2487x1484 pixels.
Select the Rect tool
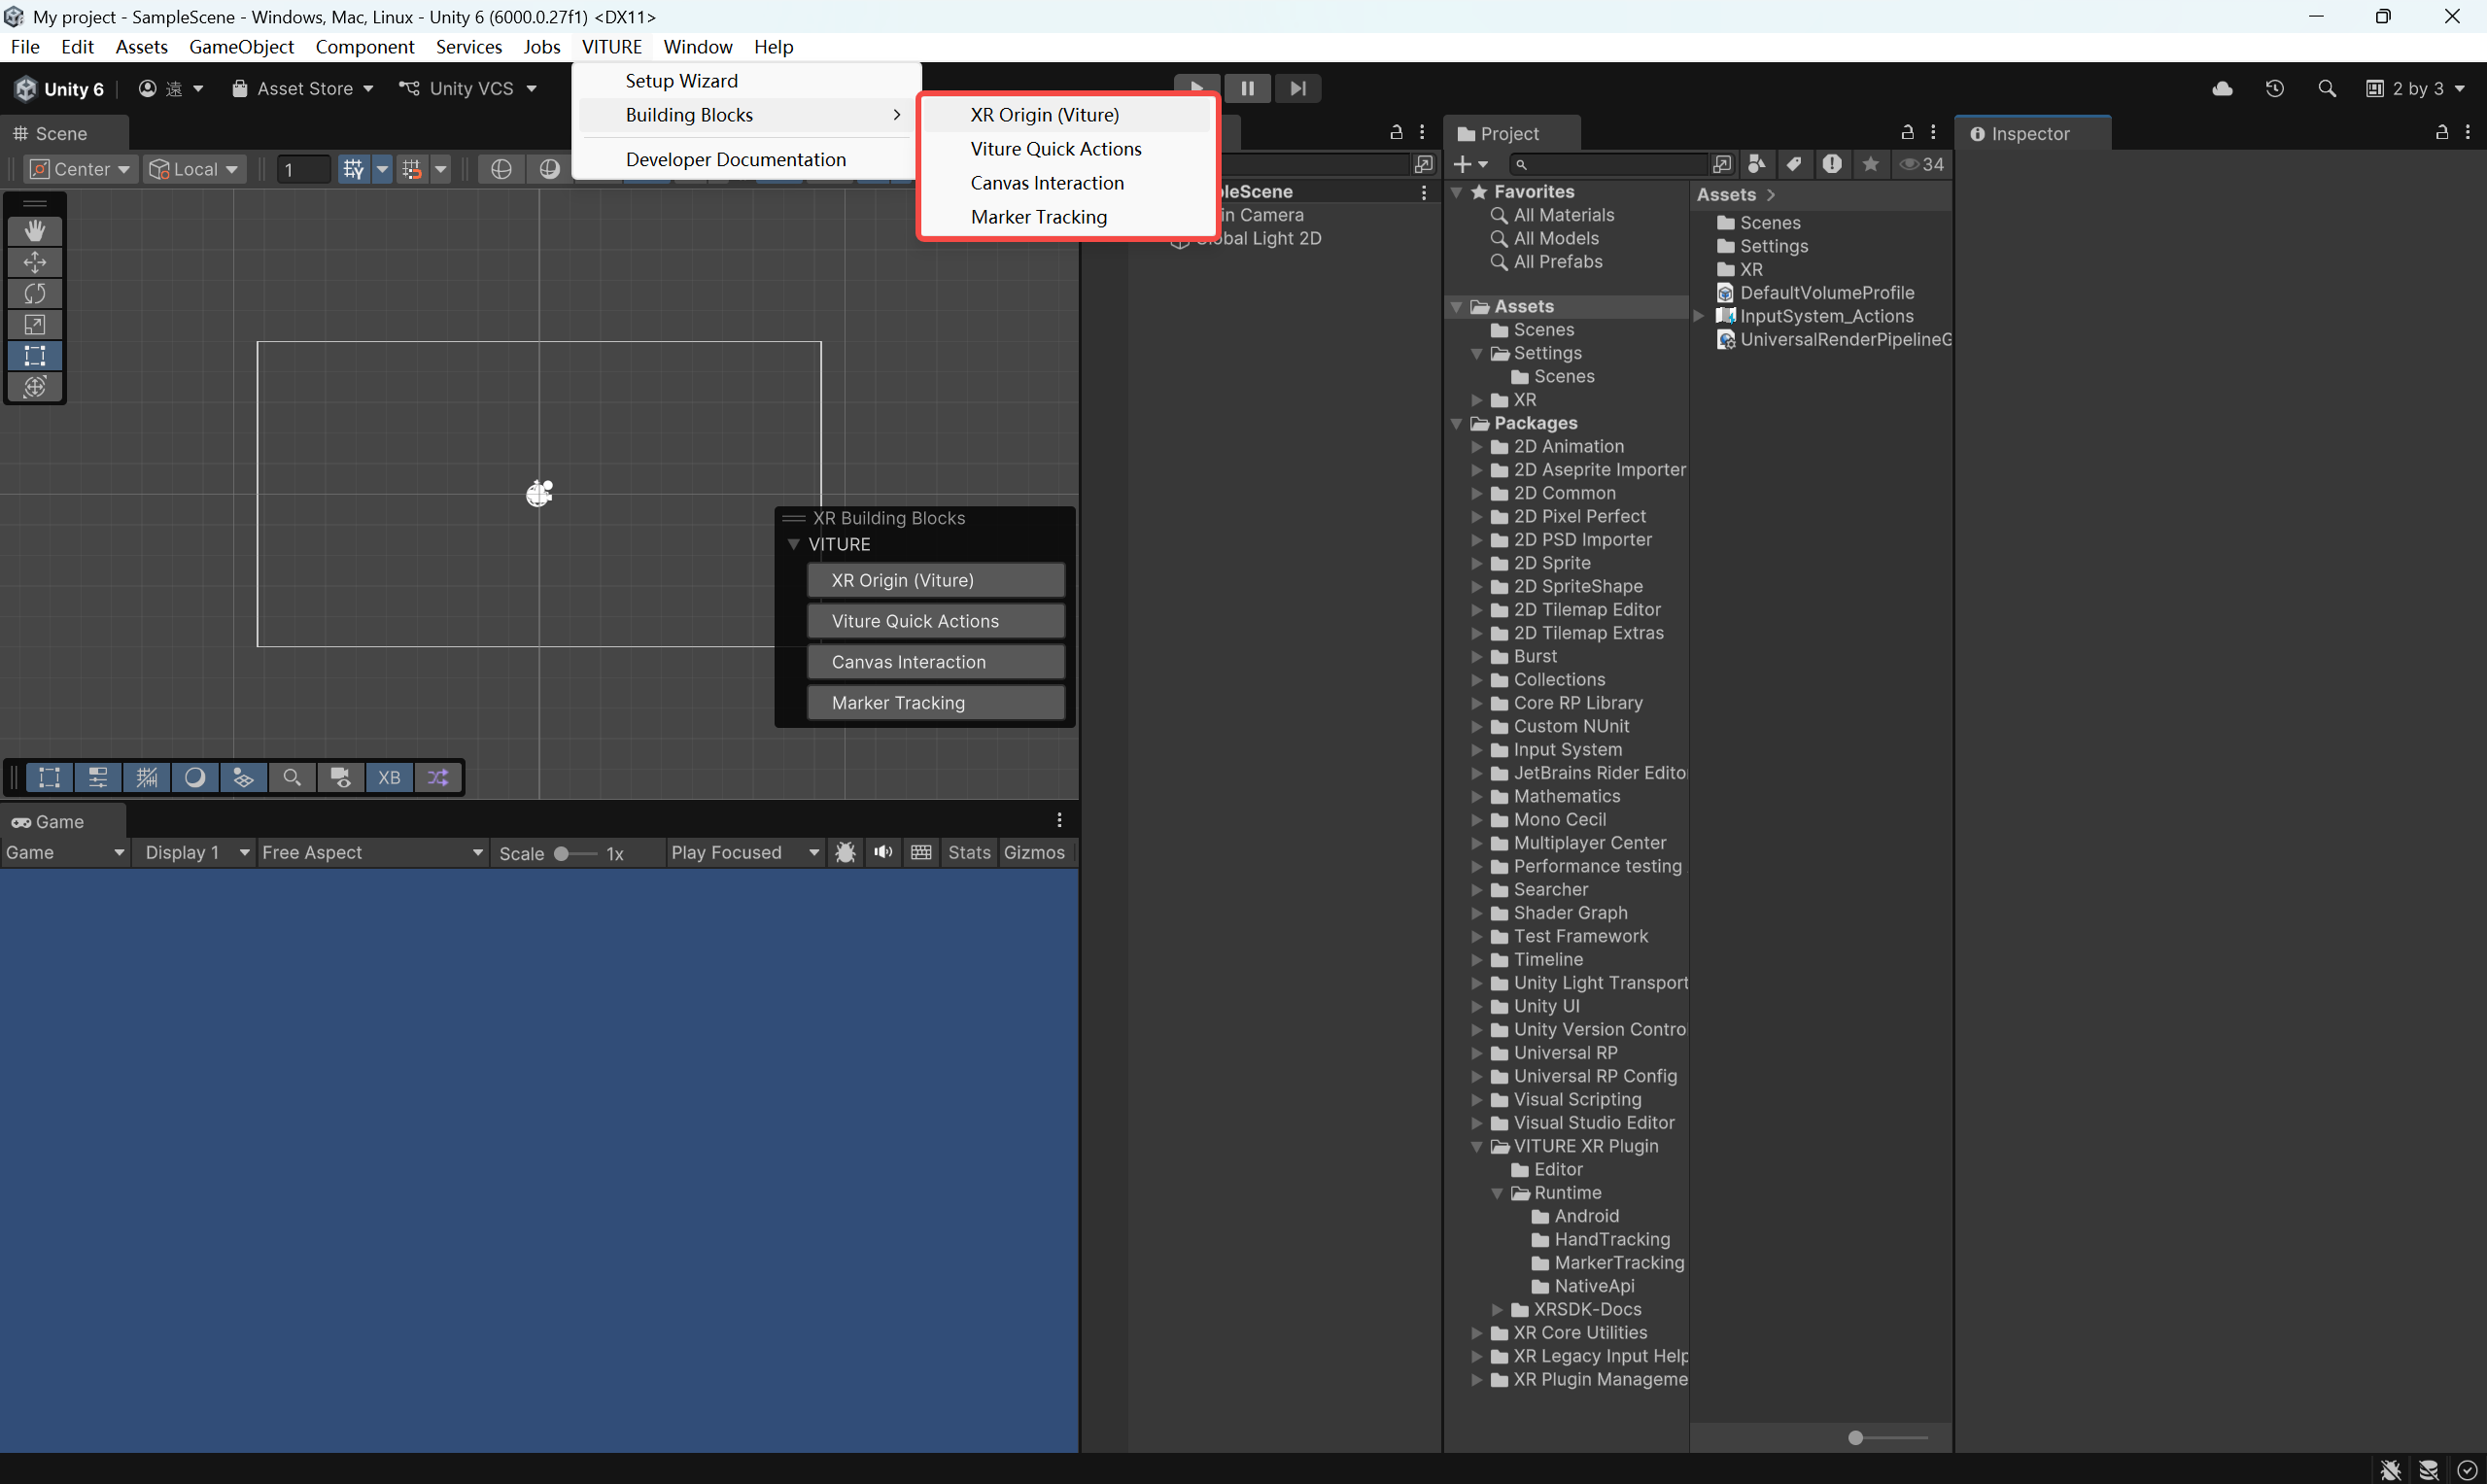point(35,355)
